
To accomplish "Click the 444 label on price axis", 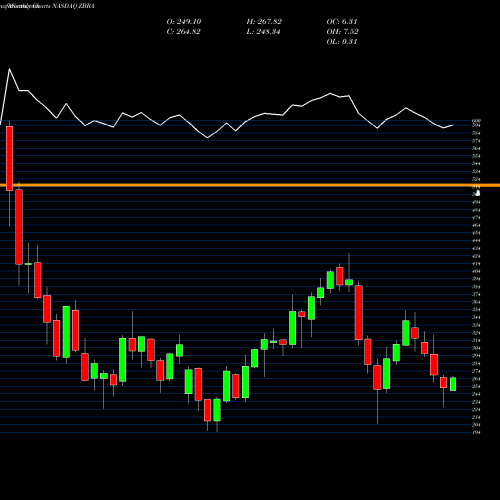I will [476, 241].
